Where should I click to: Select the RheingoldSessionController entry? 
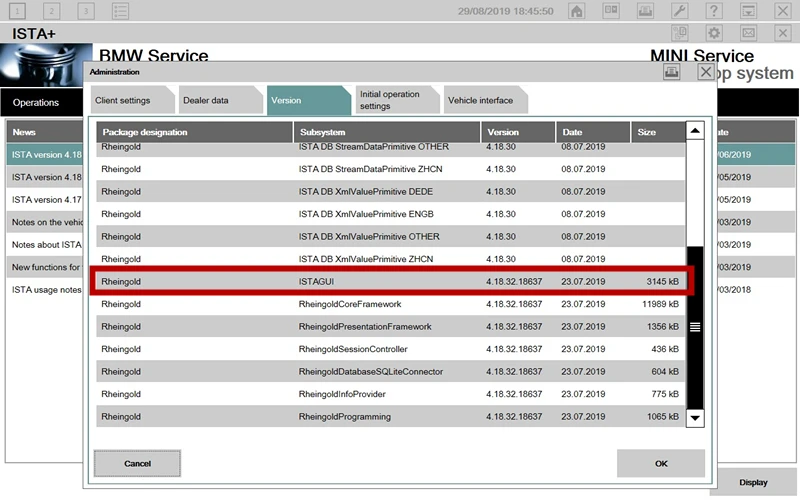coord(390,349)
